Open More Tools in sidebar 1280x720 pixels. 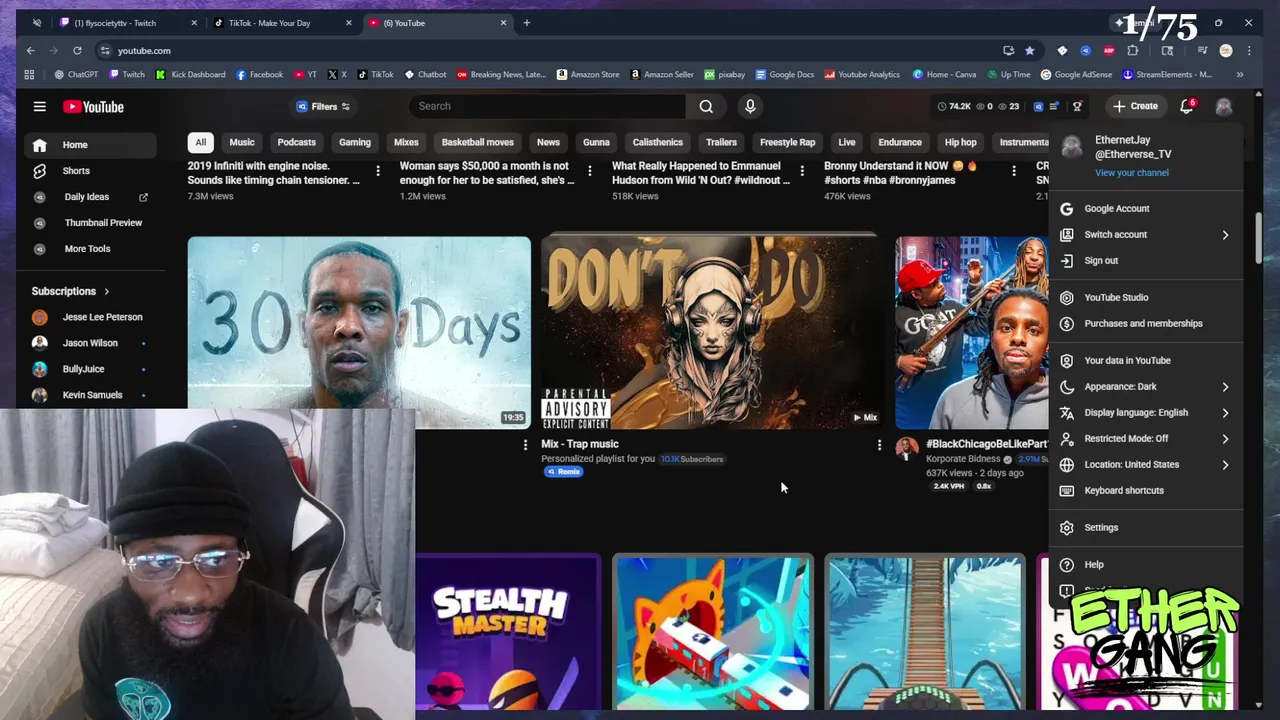coord(90,249)
